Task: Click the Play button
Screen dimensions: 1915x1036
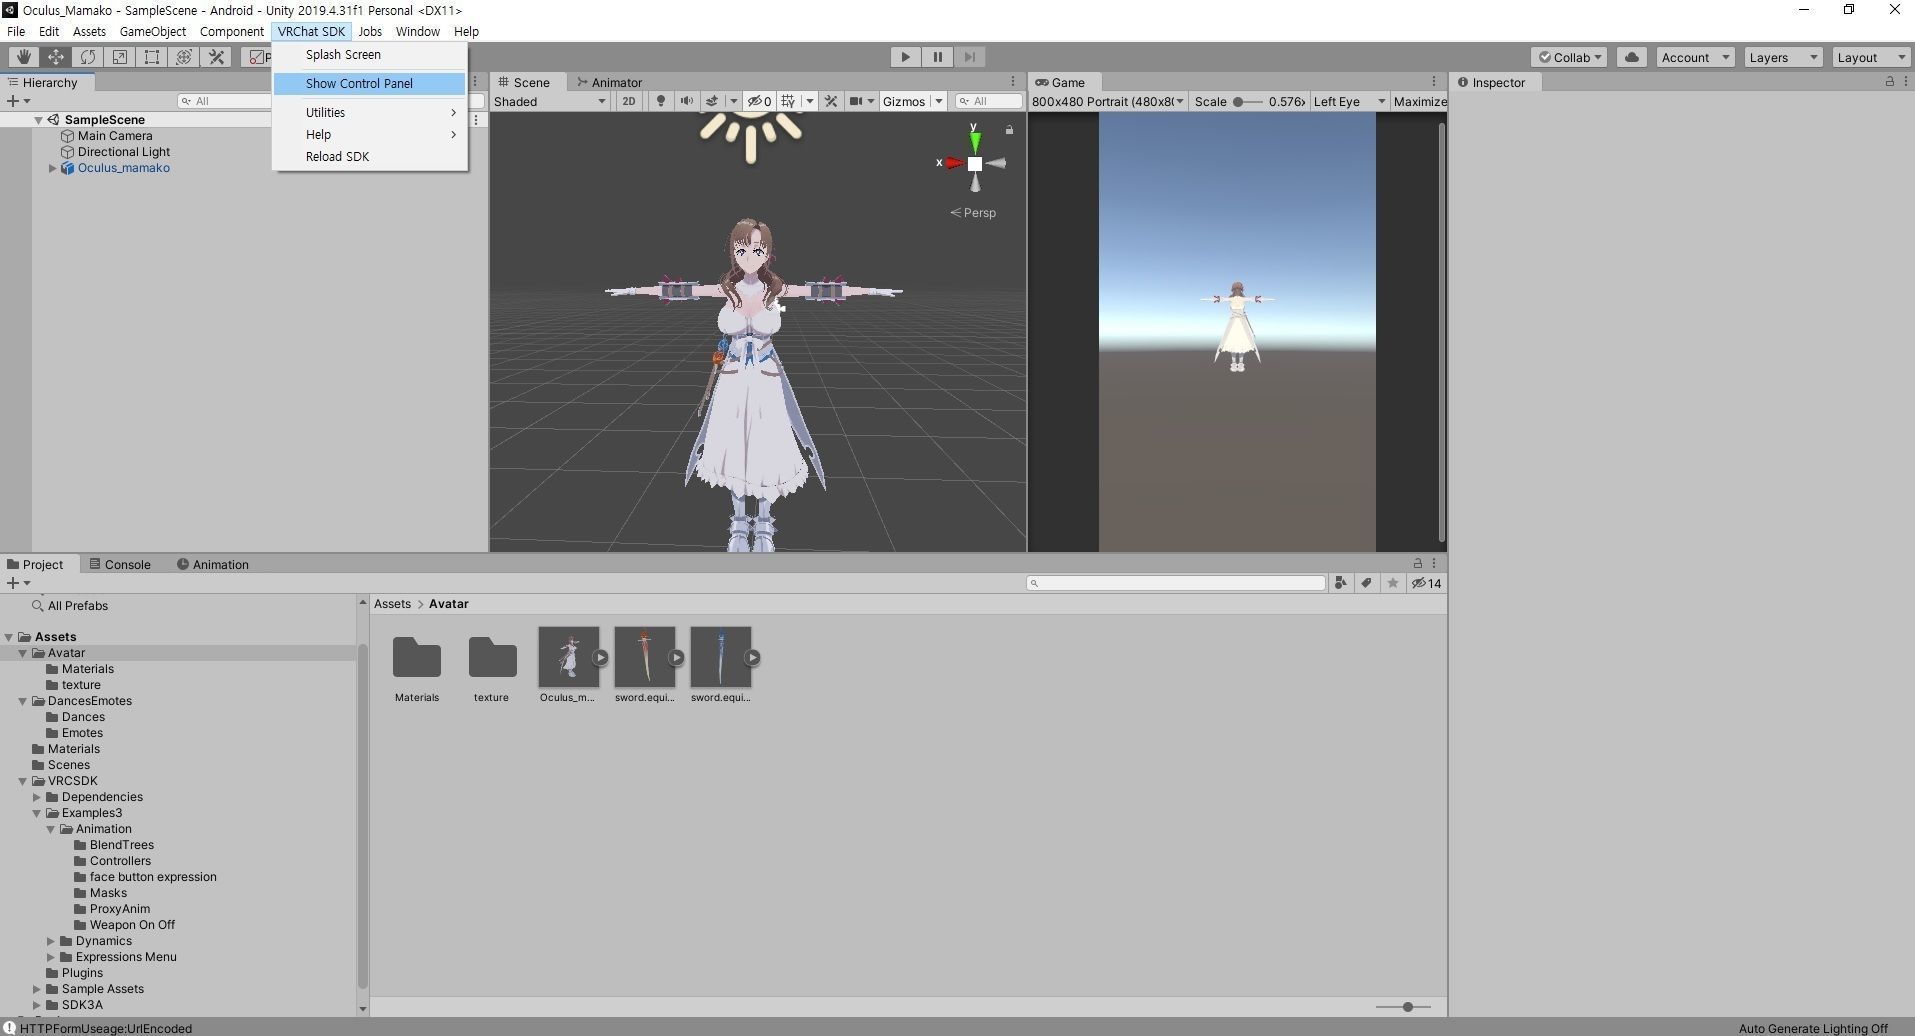Action: [906, 57]
